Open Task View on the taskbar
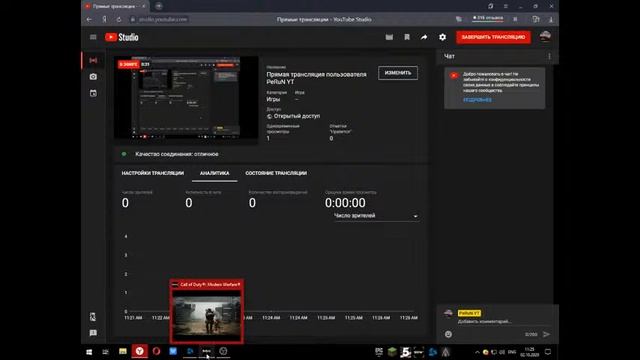Viewport: 640px width, 360px height. tap(105, 351)
